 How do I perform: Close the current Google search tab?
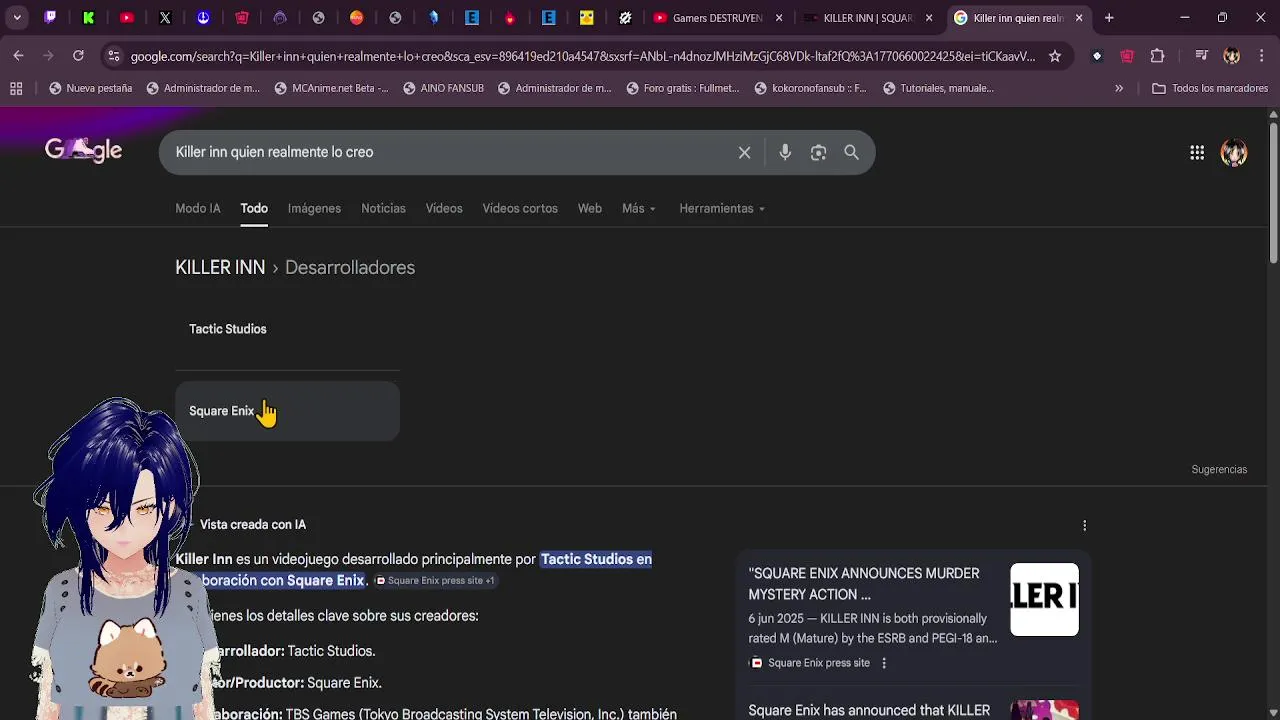tap(1079, 18)
